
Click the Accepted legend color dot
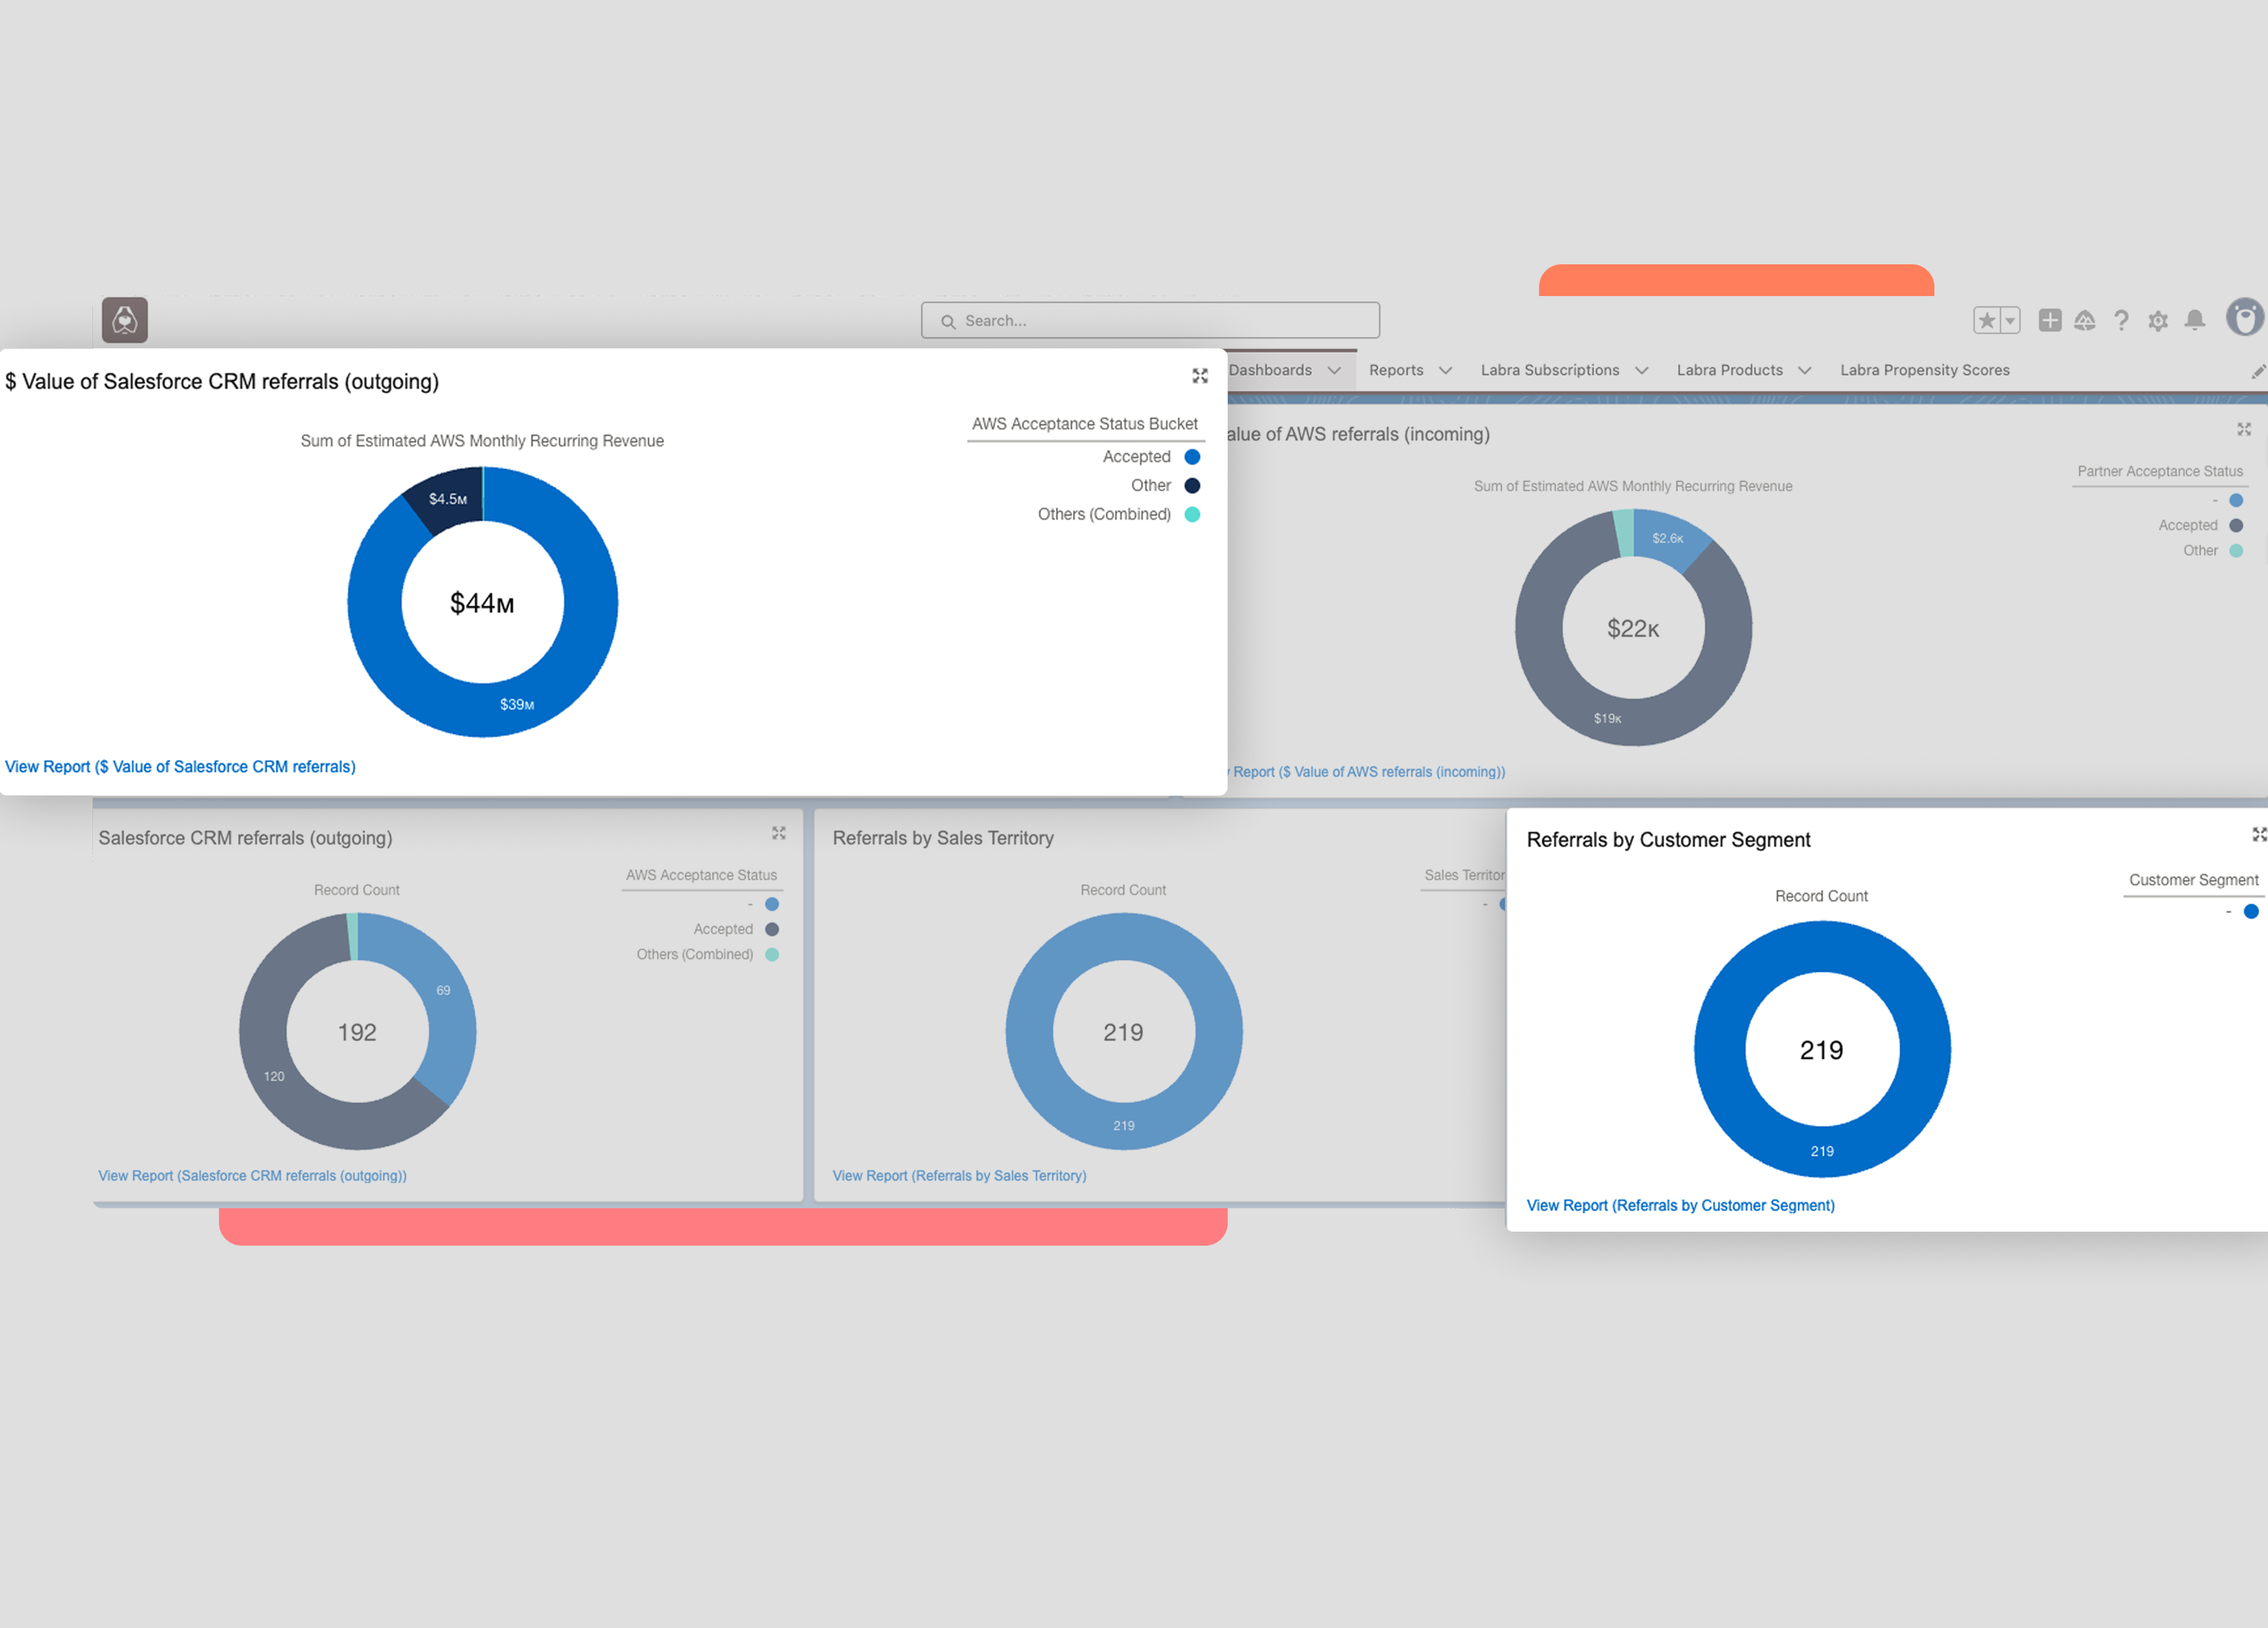[x=1192, y=457]
